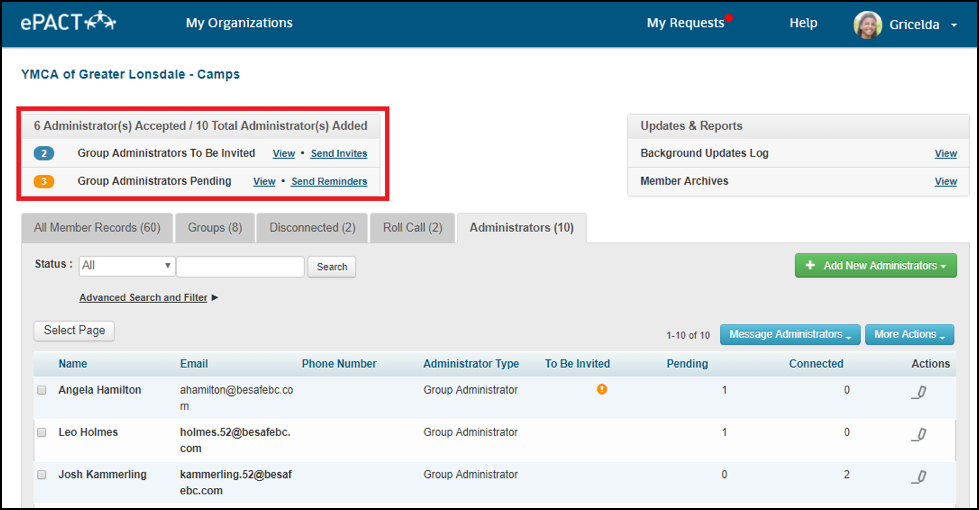Screen dimensions: 979x510
Task: Click the '6 Administrator(s) Accepted' summary header
Action: (200, 126)
